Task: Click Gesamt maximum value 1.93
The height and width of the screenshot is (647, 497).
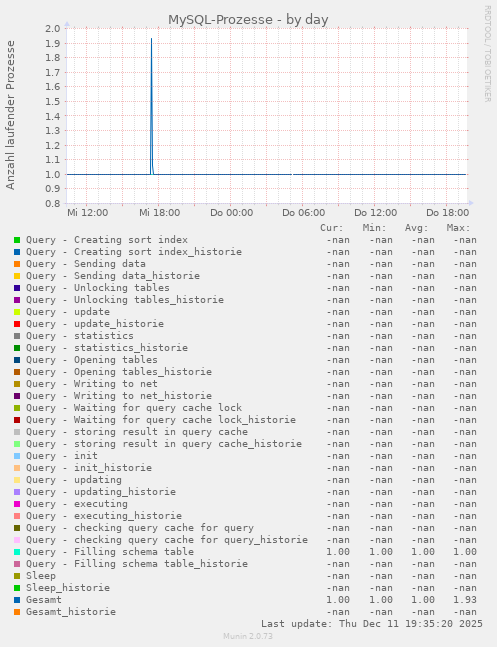Action: (465, 600)
